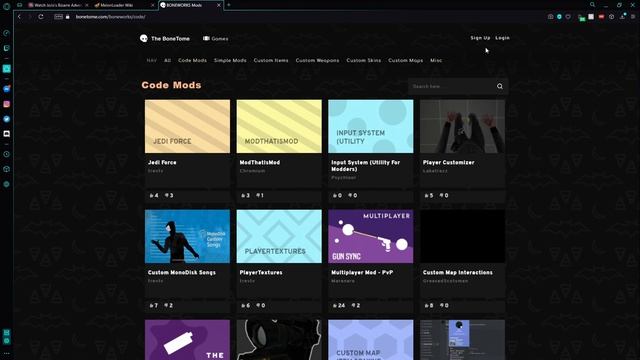Select the Misc category
The width and height of the screenshot is (640, 360).
(x=436, y=60)
